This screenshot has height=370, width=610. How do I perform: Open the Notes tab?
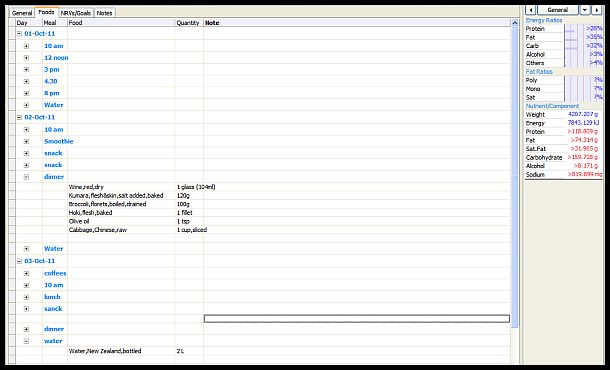tap(104, 13)
